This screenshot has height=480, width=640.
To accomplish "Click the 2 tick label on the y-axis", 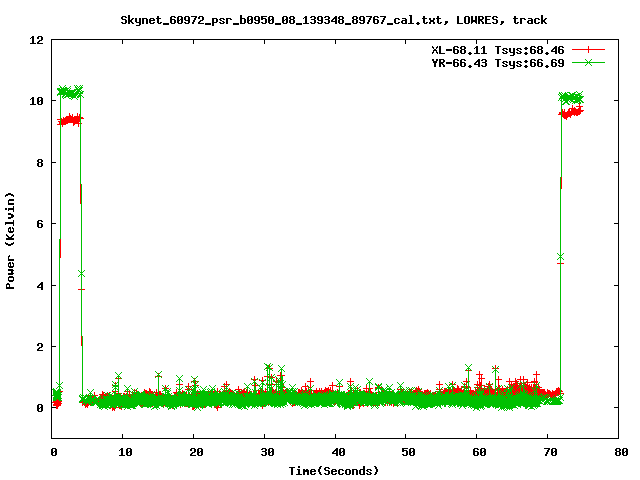I will click(x=40, y=347).
